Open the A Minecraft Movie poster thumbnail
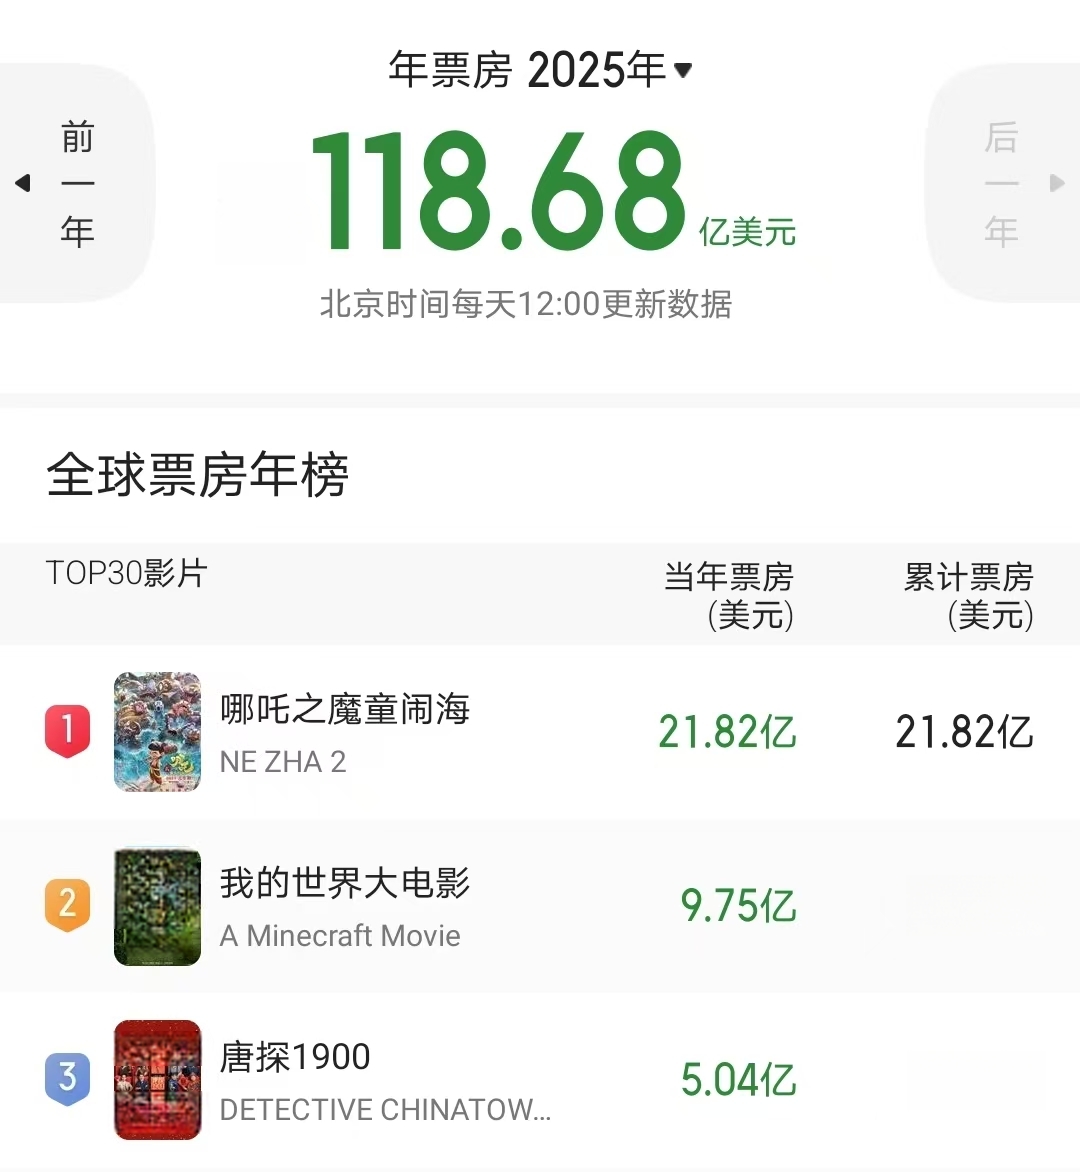The width and height of the screenshot is (1080, 1172). (157, 906)
